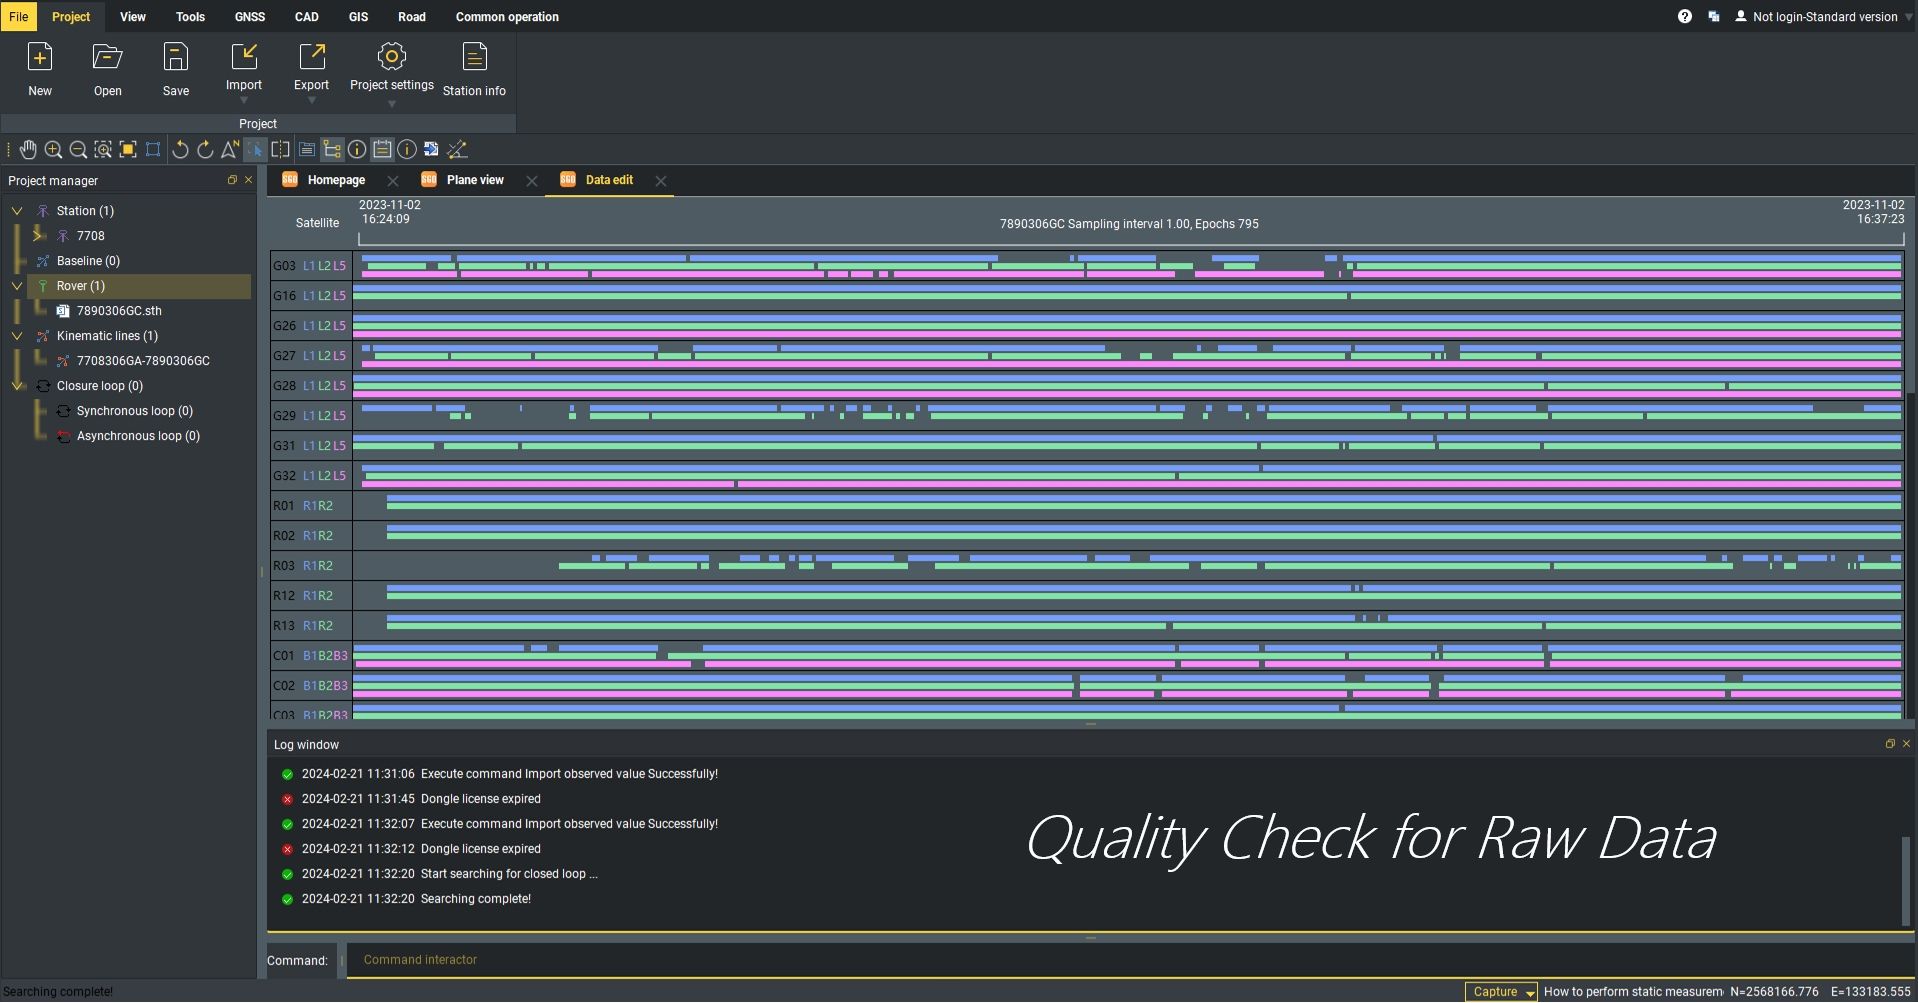
Task: Select station 7708 in tree
Action: pos(90,236)
